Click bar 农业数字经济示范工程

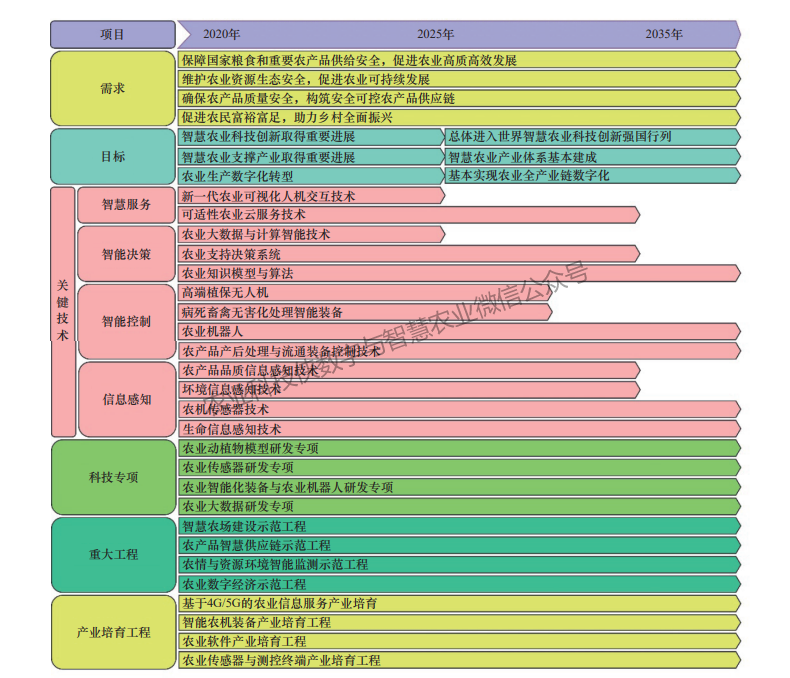point(459,584)
